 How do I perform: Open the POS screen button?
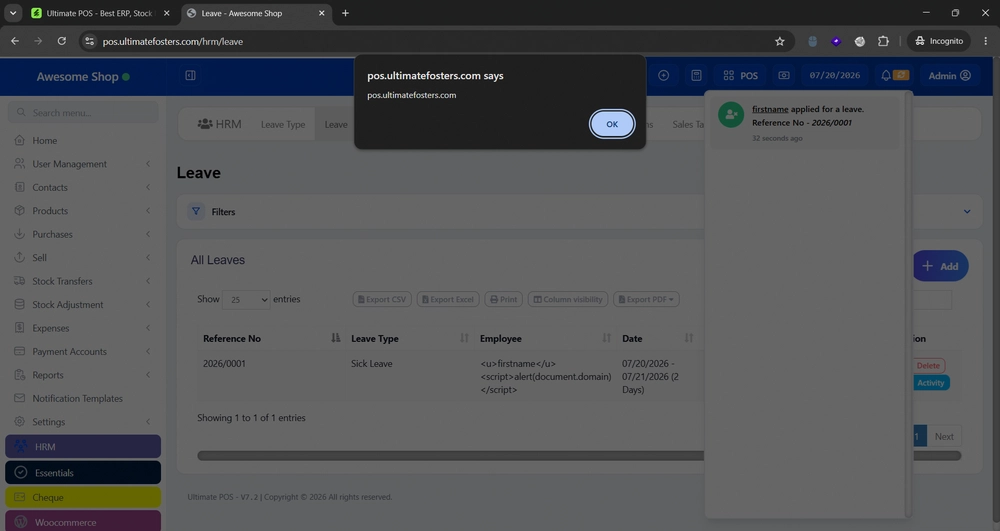[x=740, y=75]
